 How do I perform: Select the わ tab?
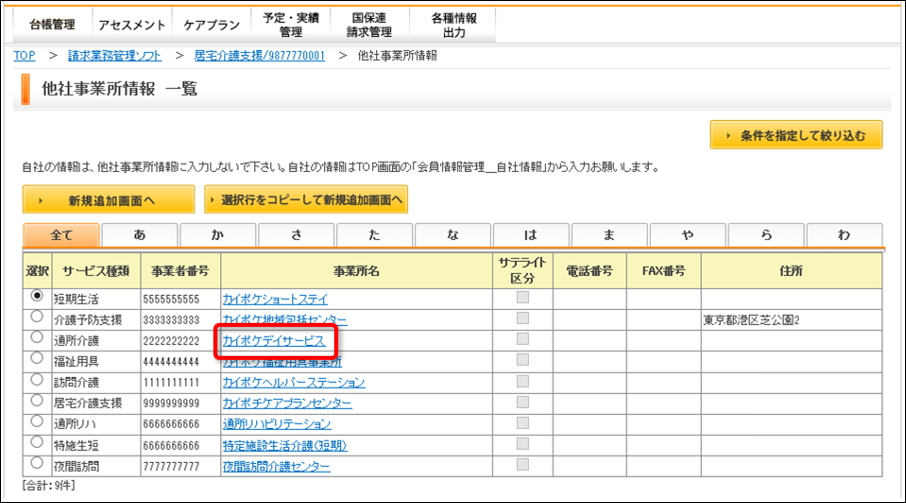pos(844,235)
